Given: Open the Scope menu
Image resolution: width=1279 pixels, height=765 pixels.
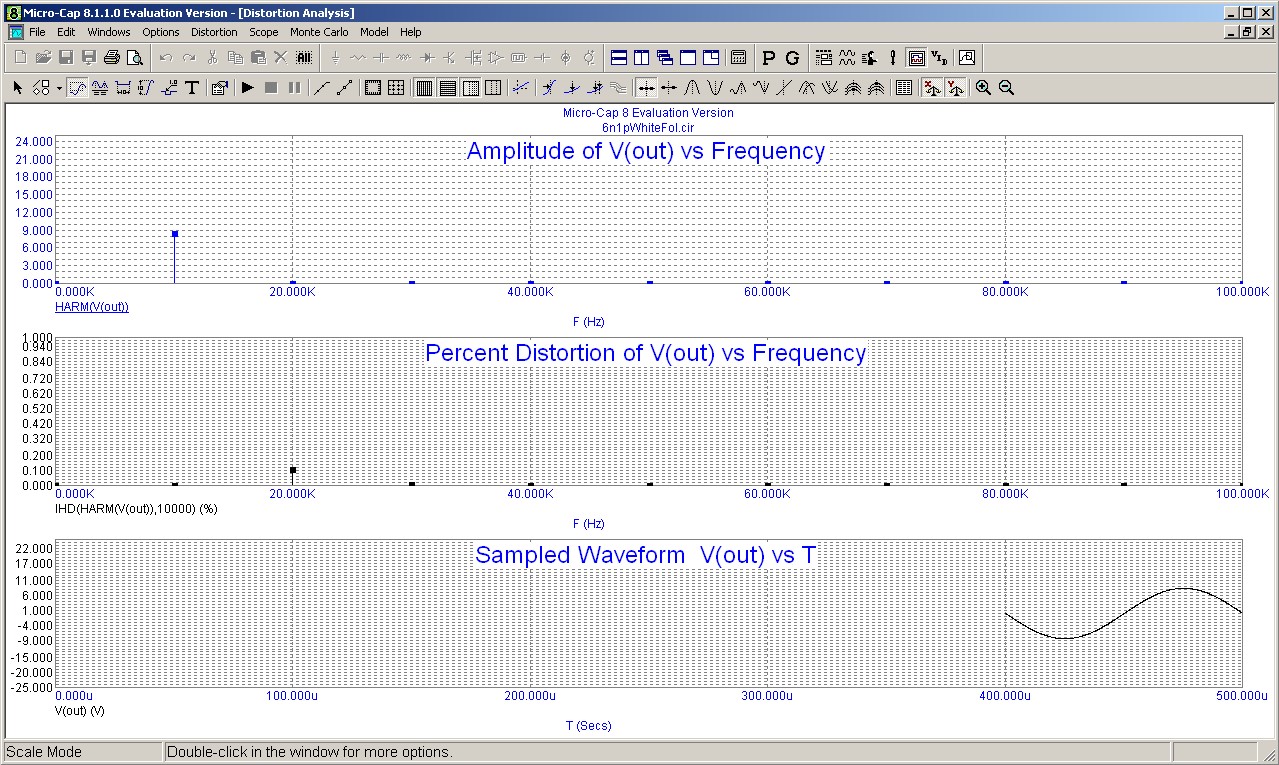Looking at the screenshot, I should [264, 32].
